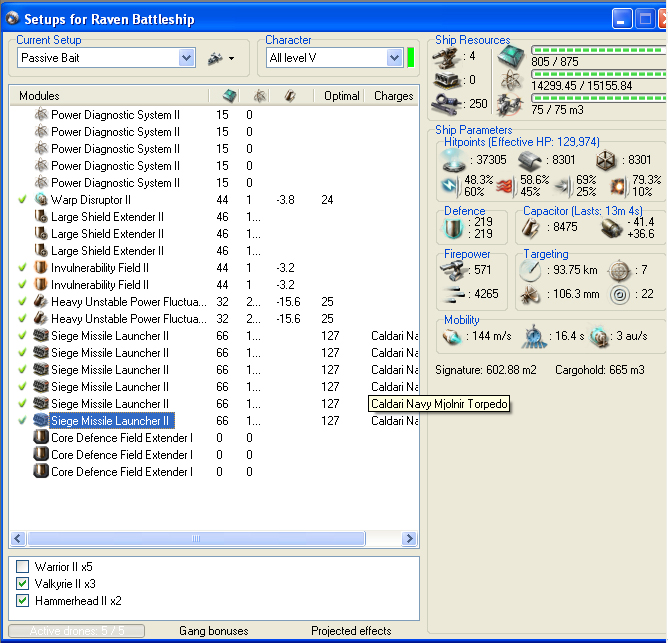668x643 pixels.
Task: Click the shield hitpoints icon showing 37305
Action: [x=454, y=160]
